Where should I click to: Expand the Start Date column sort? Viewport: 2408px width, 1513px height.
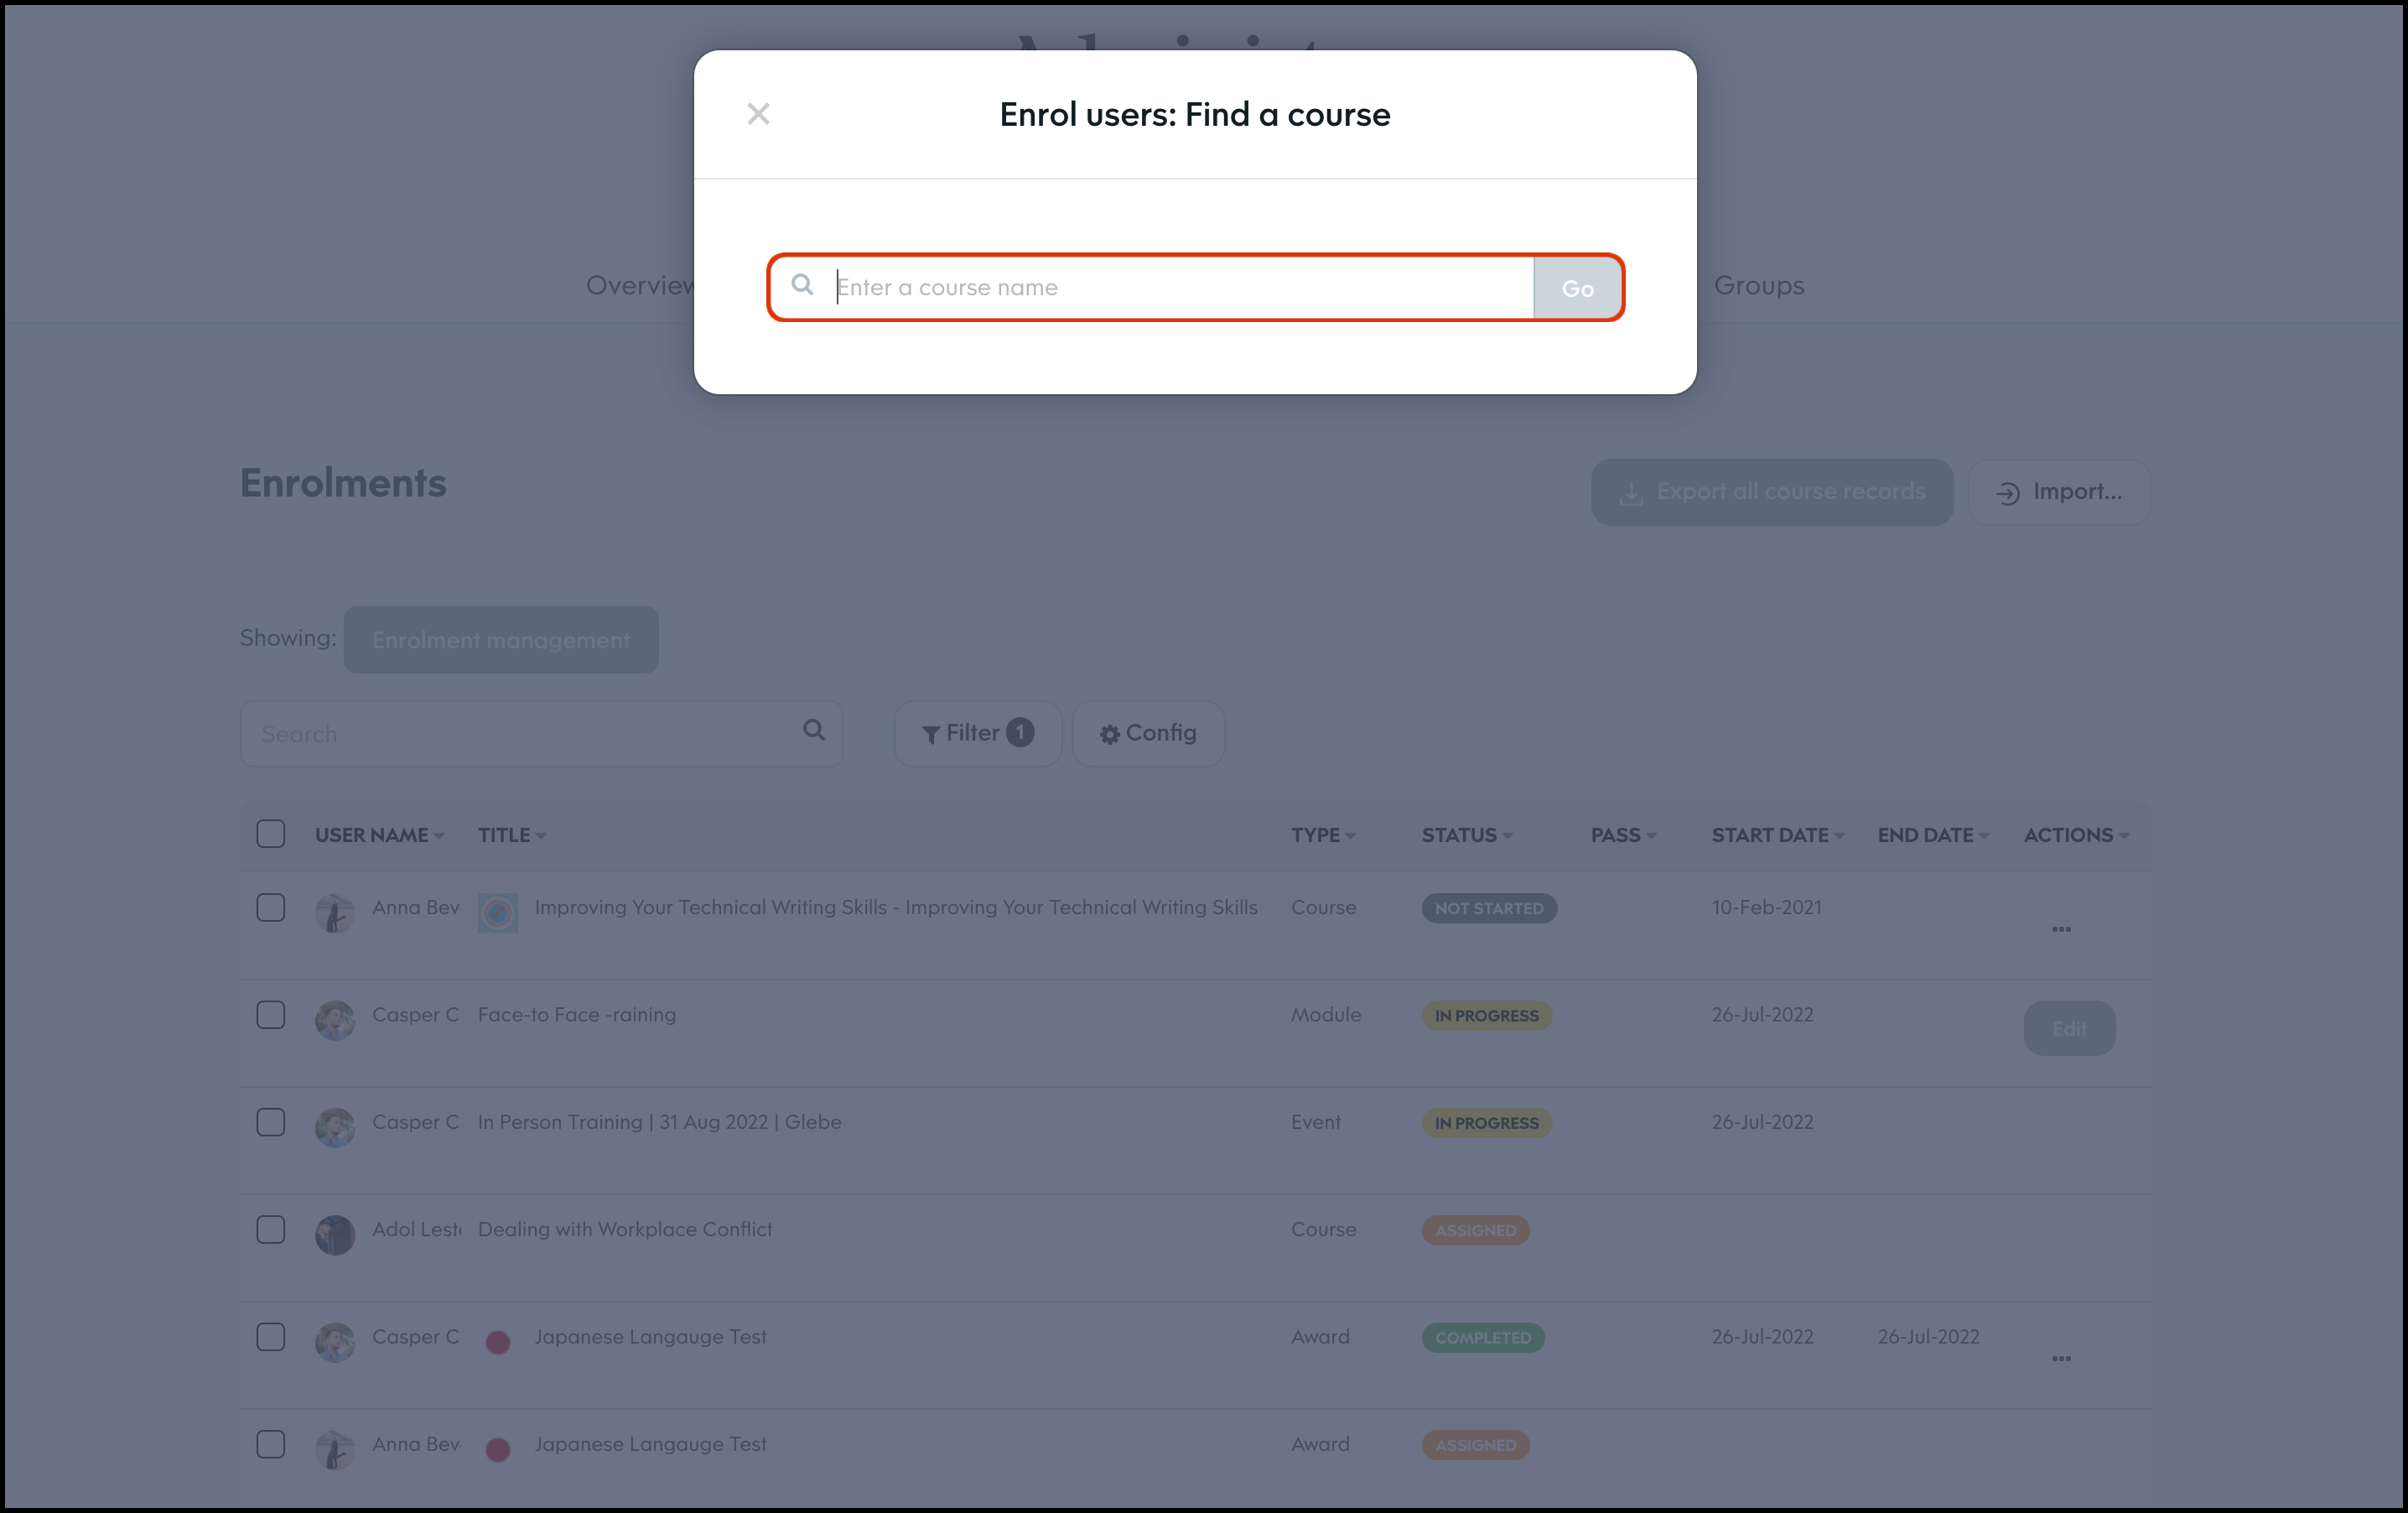click(x=1839, y=836)
